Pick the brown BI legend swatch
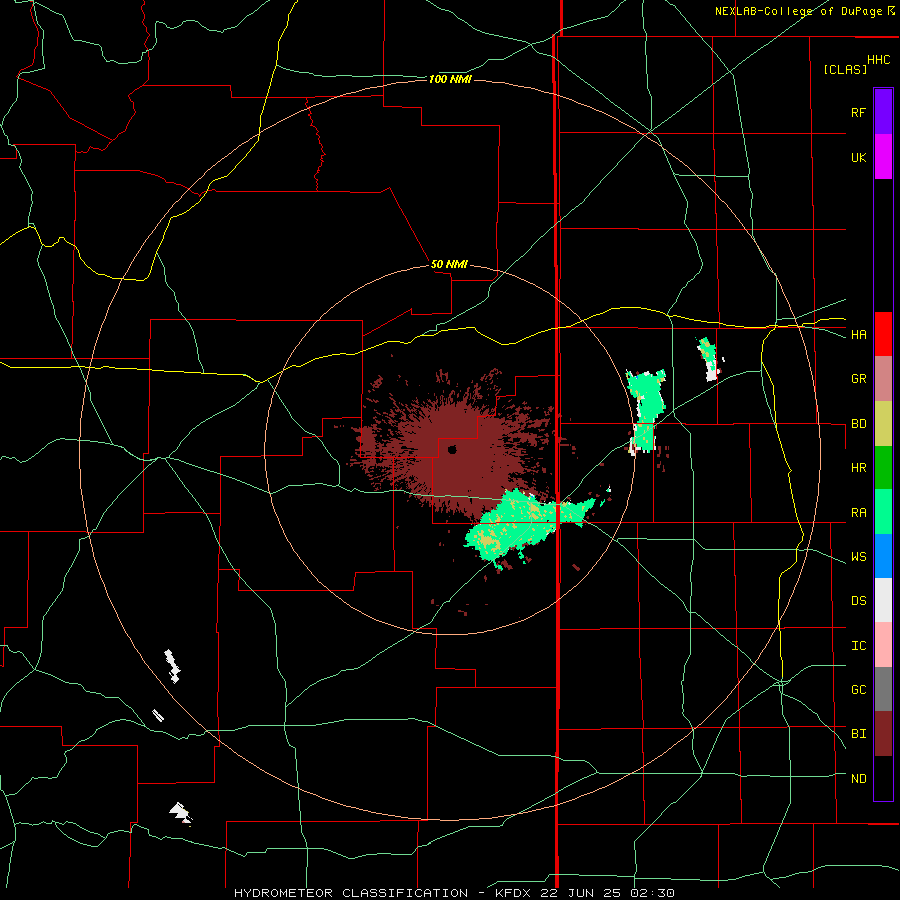900x900 pixels. [883, 734]
